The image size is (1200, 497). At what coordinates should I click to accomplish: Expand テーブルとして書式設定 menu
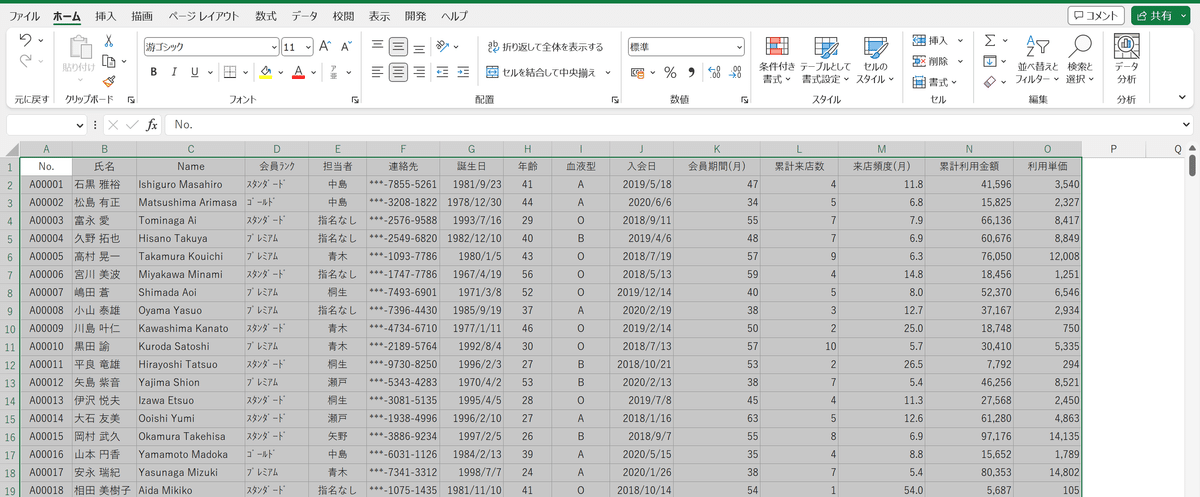pos(826,59)
